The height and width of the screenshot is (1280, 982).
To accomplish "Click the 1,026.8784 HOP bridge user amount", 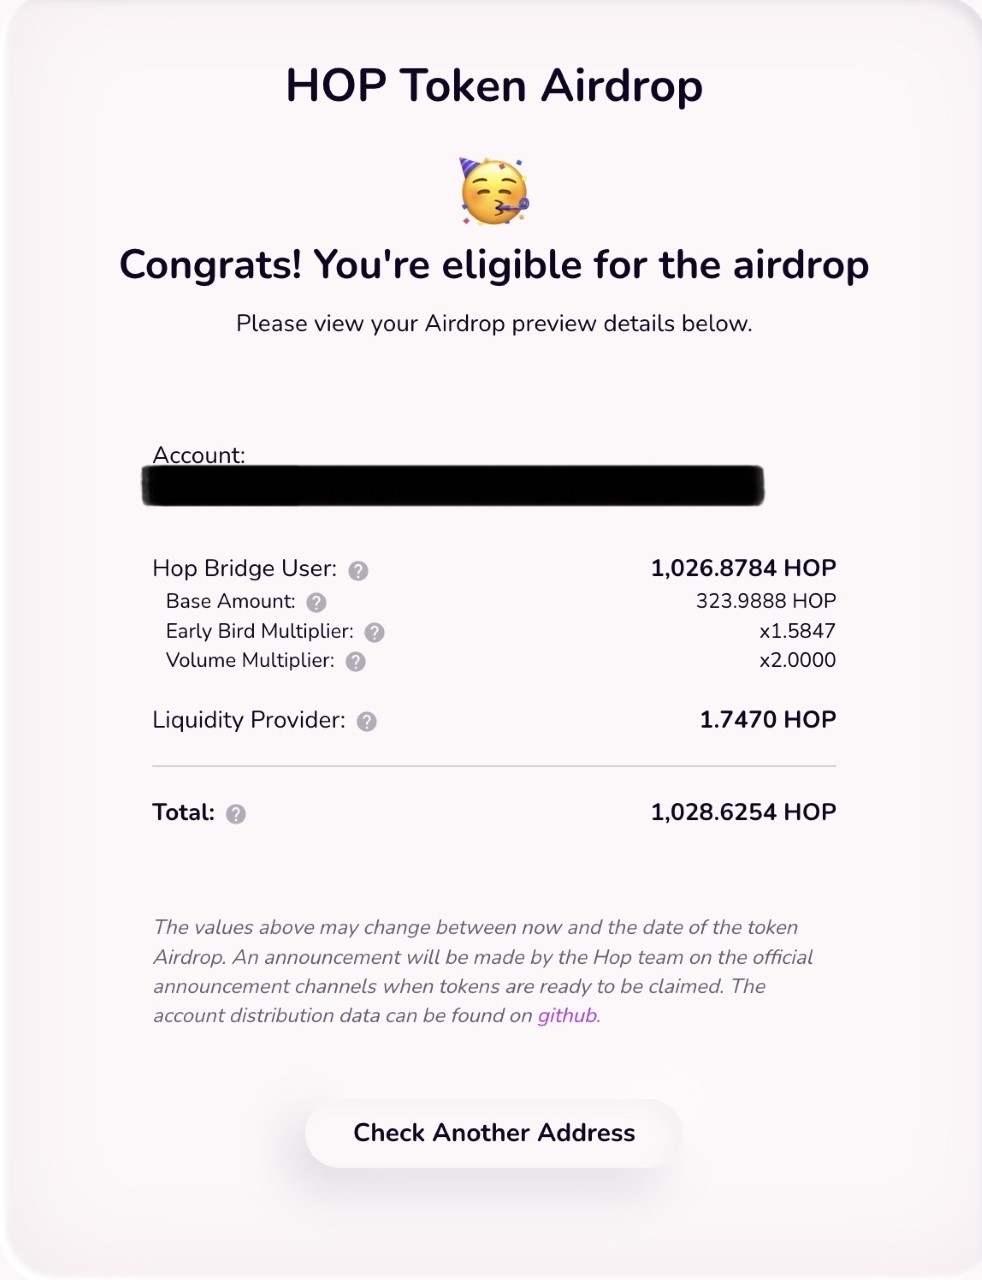I will 743,568.
